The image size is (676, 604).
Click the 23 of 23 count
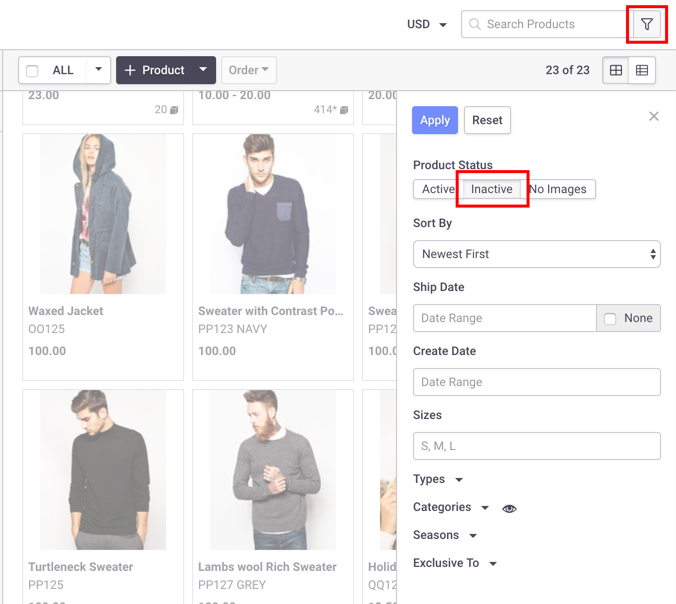[567, 70]
